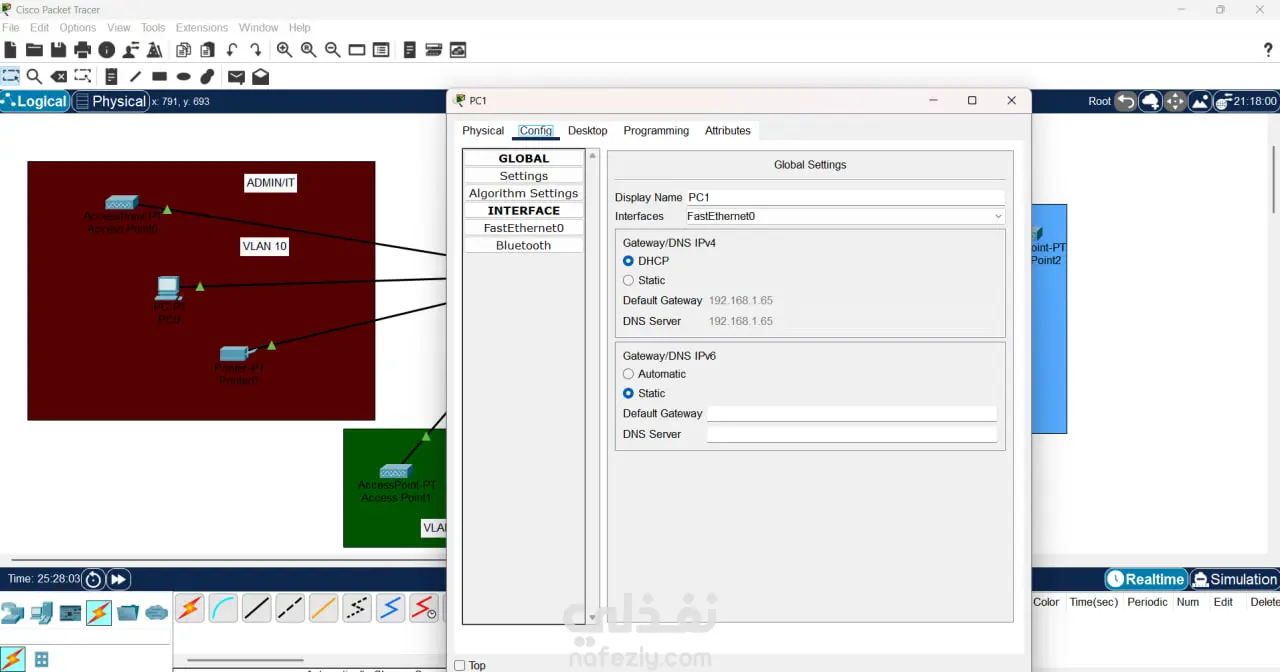
Task: Add a Complex PDU with the open envelope
Action: tap(260, 76)
